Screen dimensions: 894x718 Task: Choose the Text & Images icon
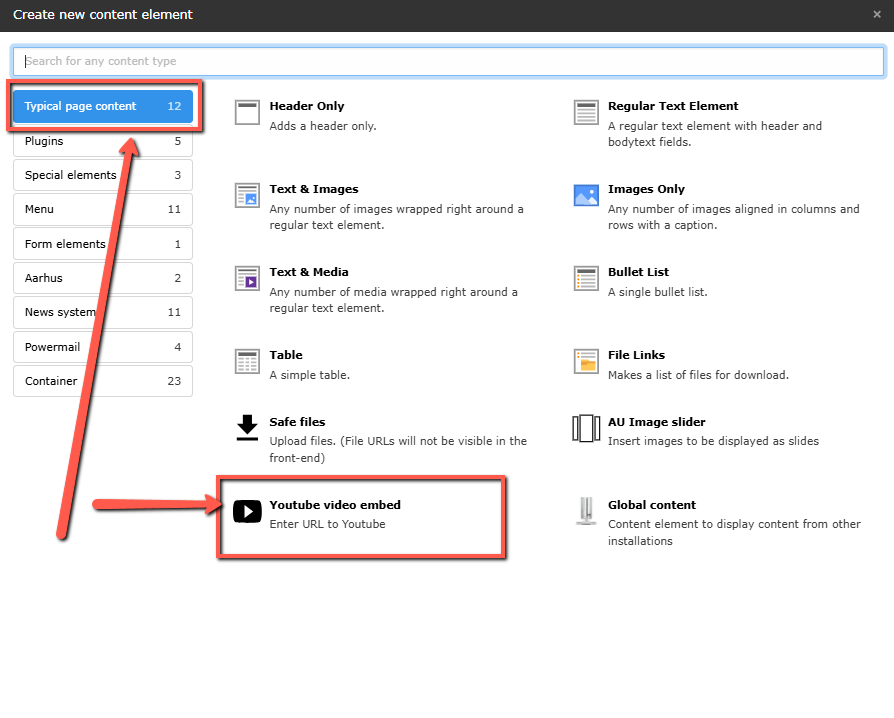point(247,195)
